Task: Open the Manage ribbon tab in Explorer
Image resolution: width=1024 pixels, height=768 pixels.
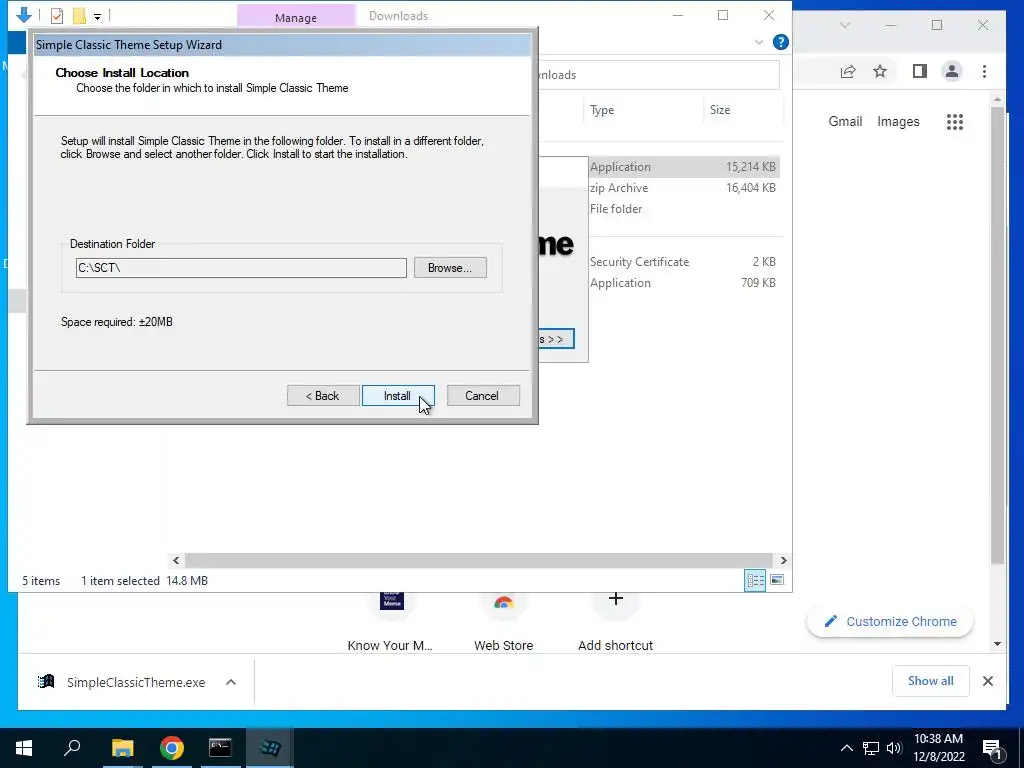Action: pos(296,16)
